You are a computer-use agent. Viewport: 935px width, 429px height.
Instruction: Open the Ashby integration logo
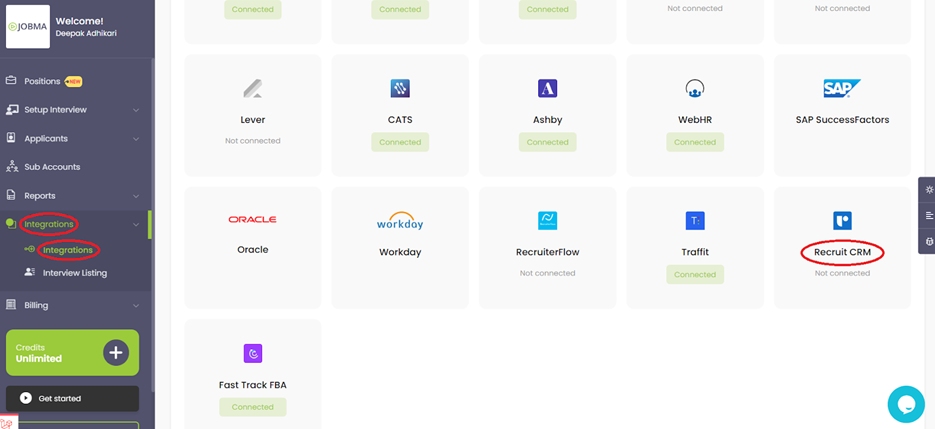[547, 88]
